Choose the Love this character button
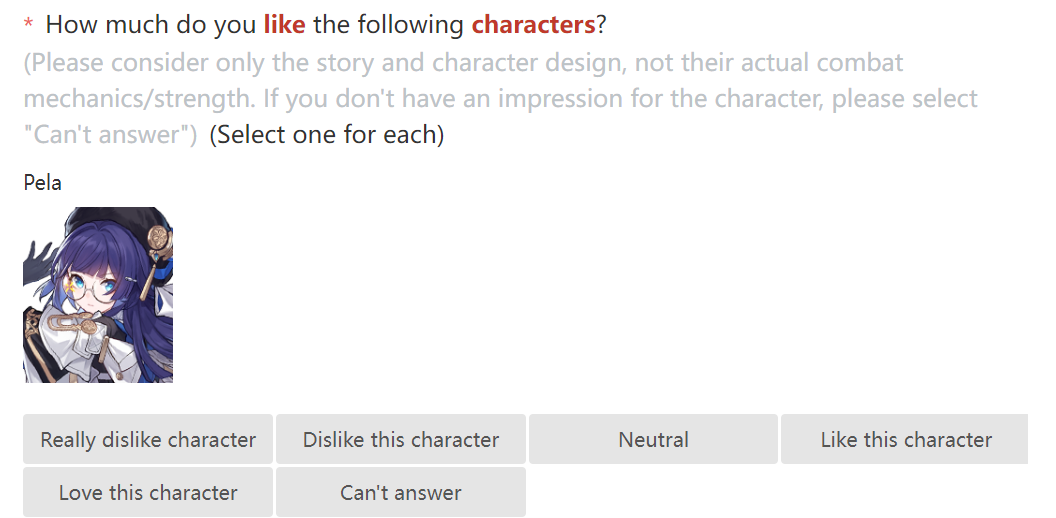Screen dimensions: 1056x518 click(147, 492)
